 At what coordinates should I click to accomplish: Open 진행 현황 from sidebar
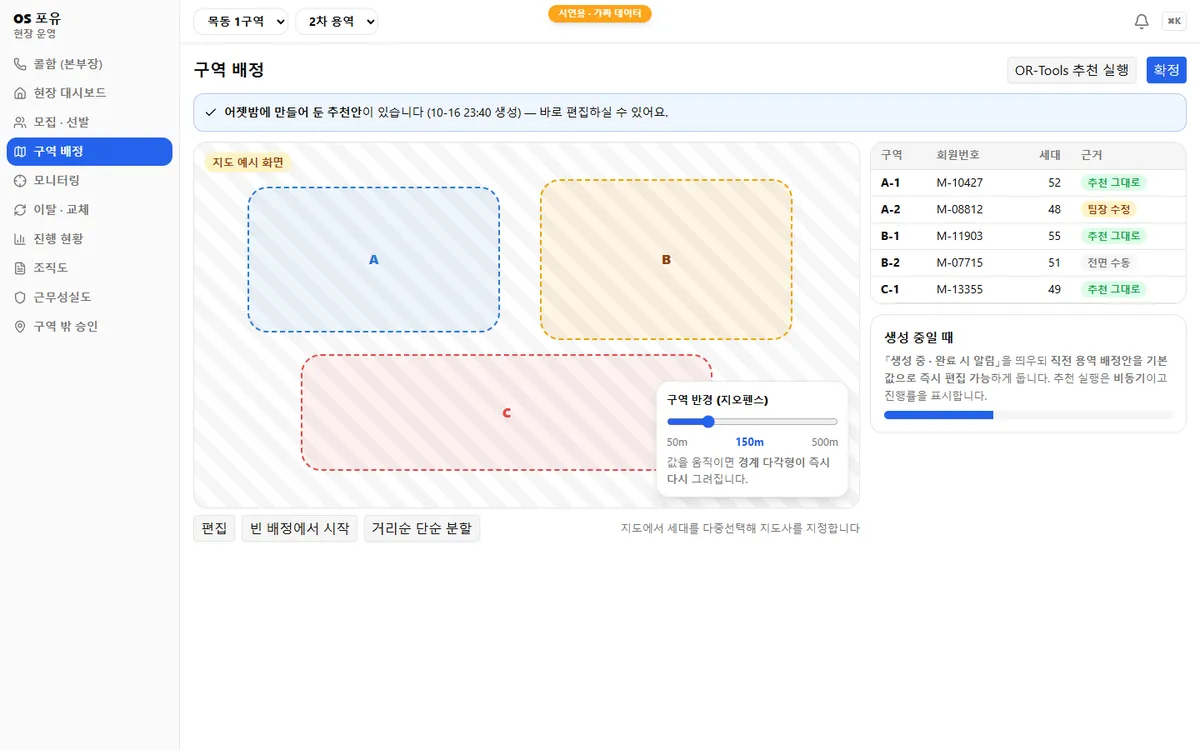89,239
